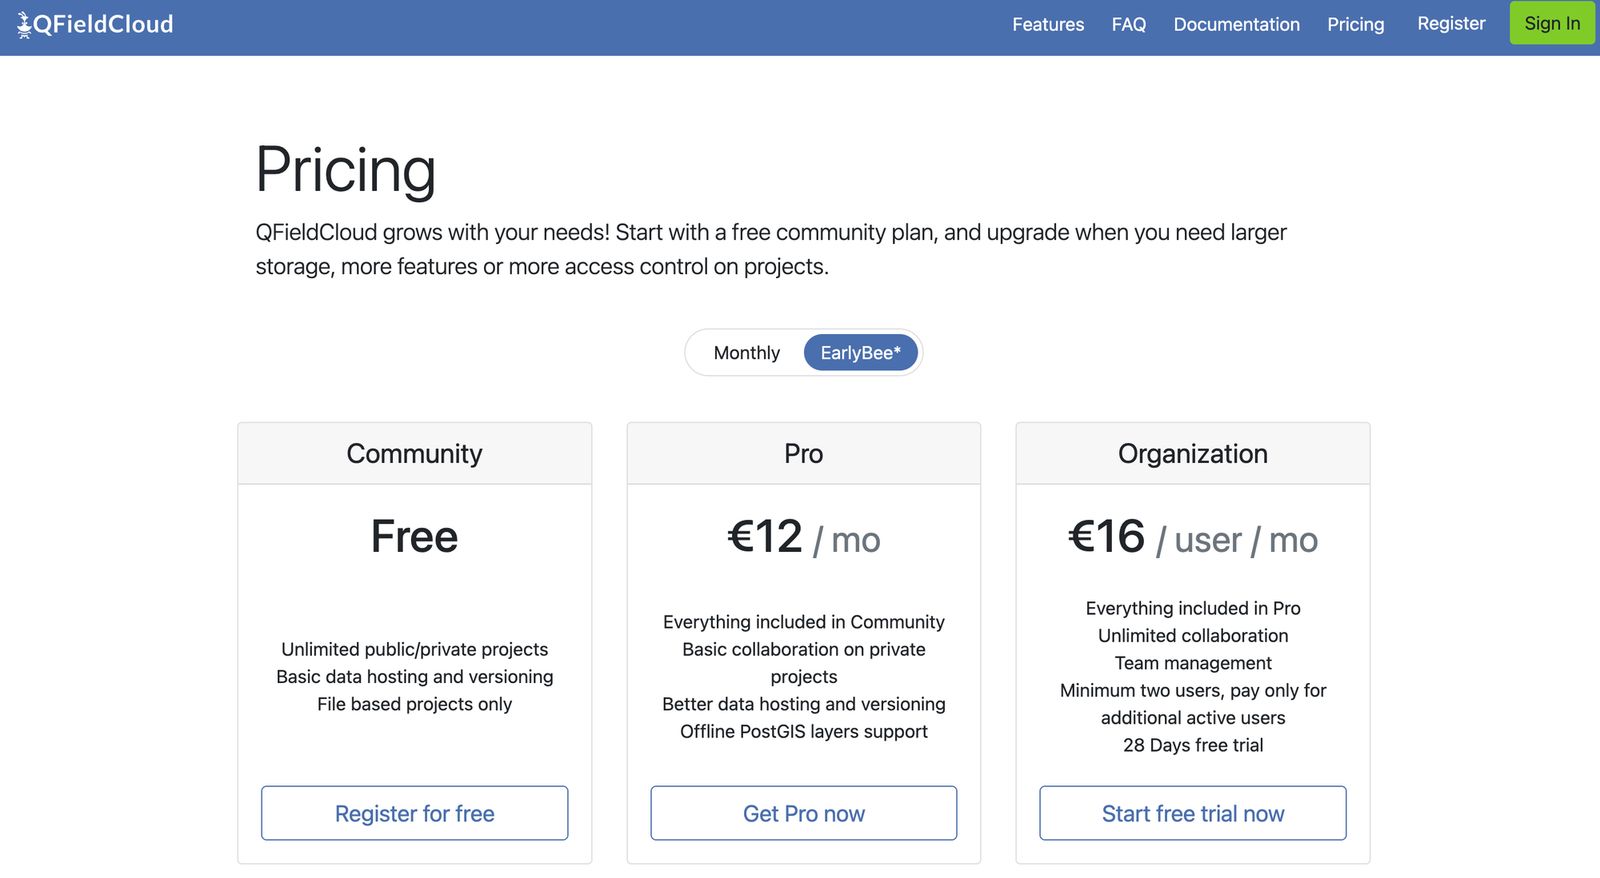Click the Pricing page title
Image resolution: width=1600 pixels, height=878 pixels.
[346, 170]
